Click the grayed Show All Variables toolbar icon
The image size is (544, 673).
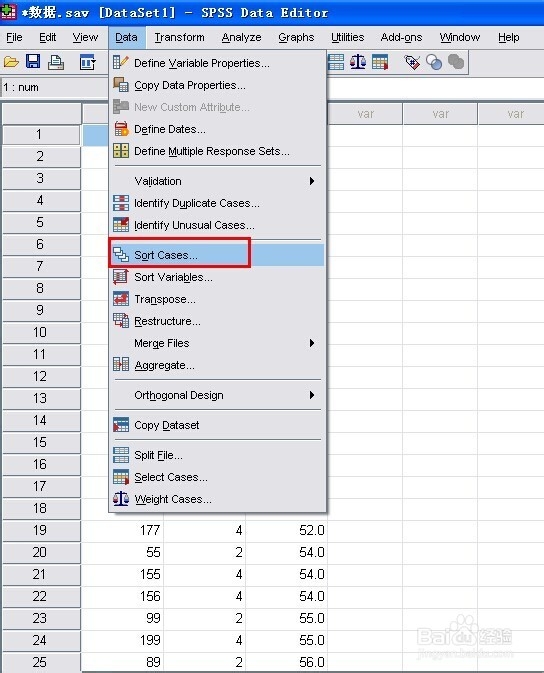click(x=456, y=62)
